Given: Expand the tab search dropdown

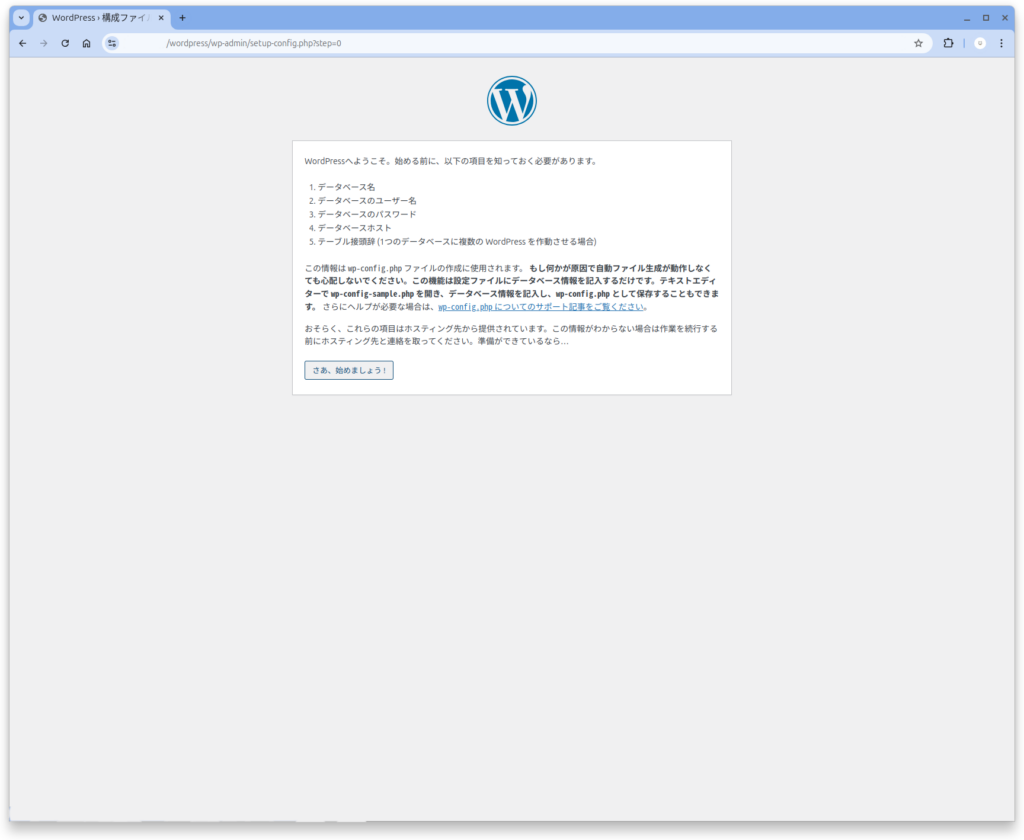Looking at the screenshot, I should 22,18.
